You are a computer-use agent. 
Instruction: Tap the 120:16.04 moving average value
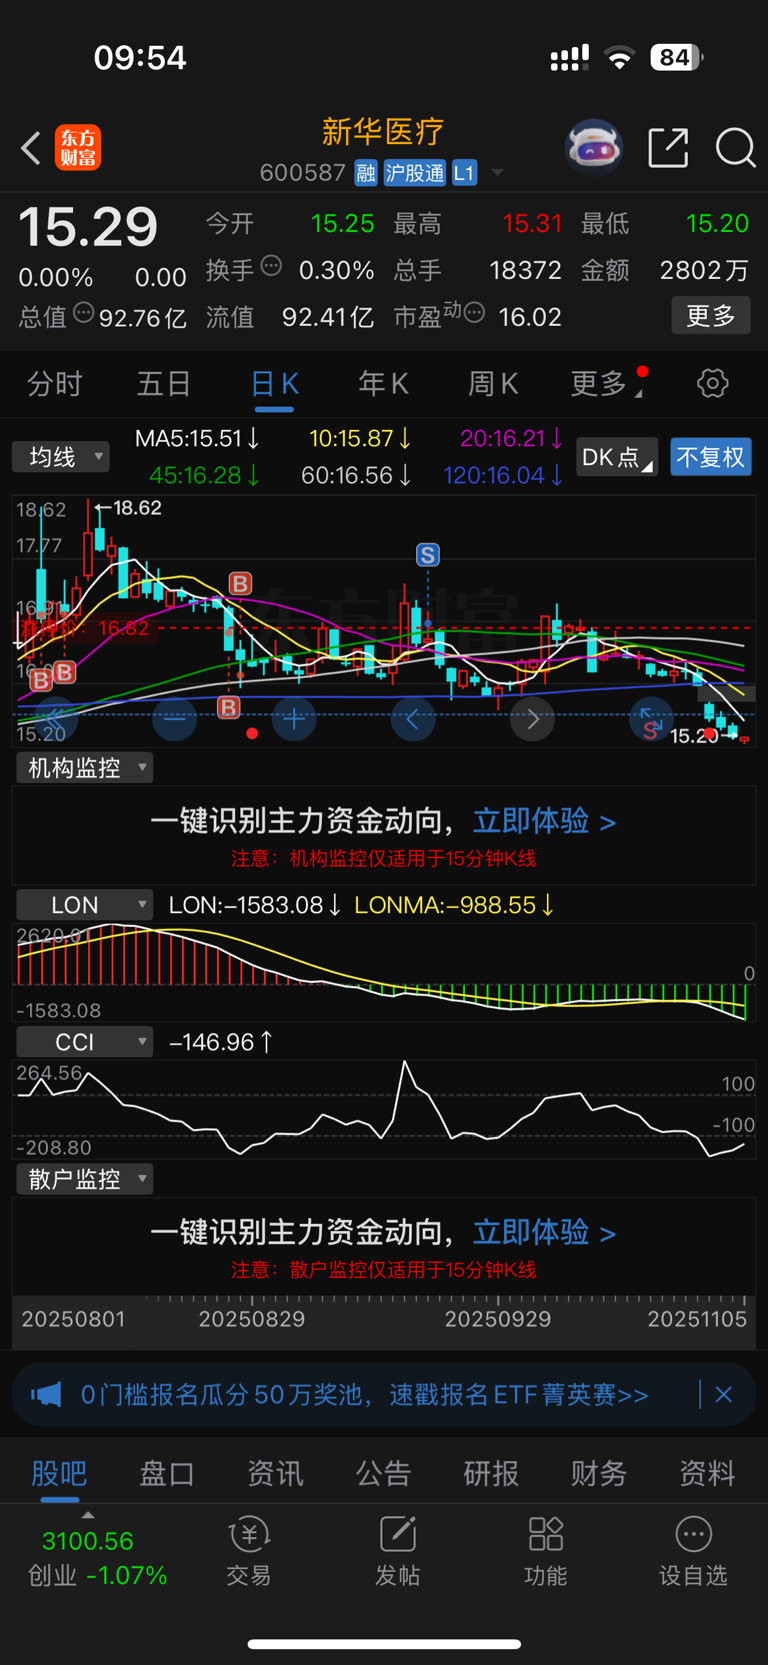tap(503, 475)
